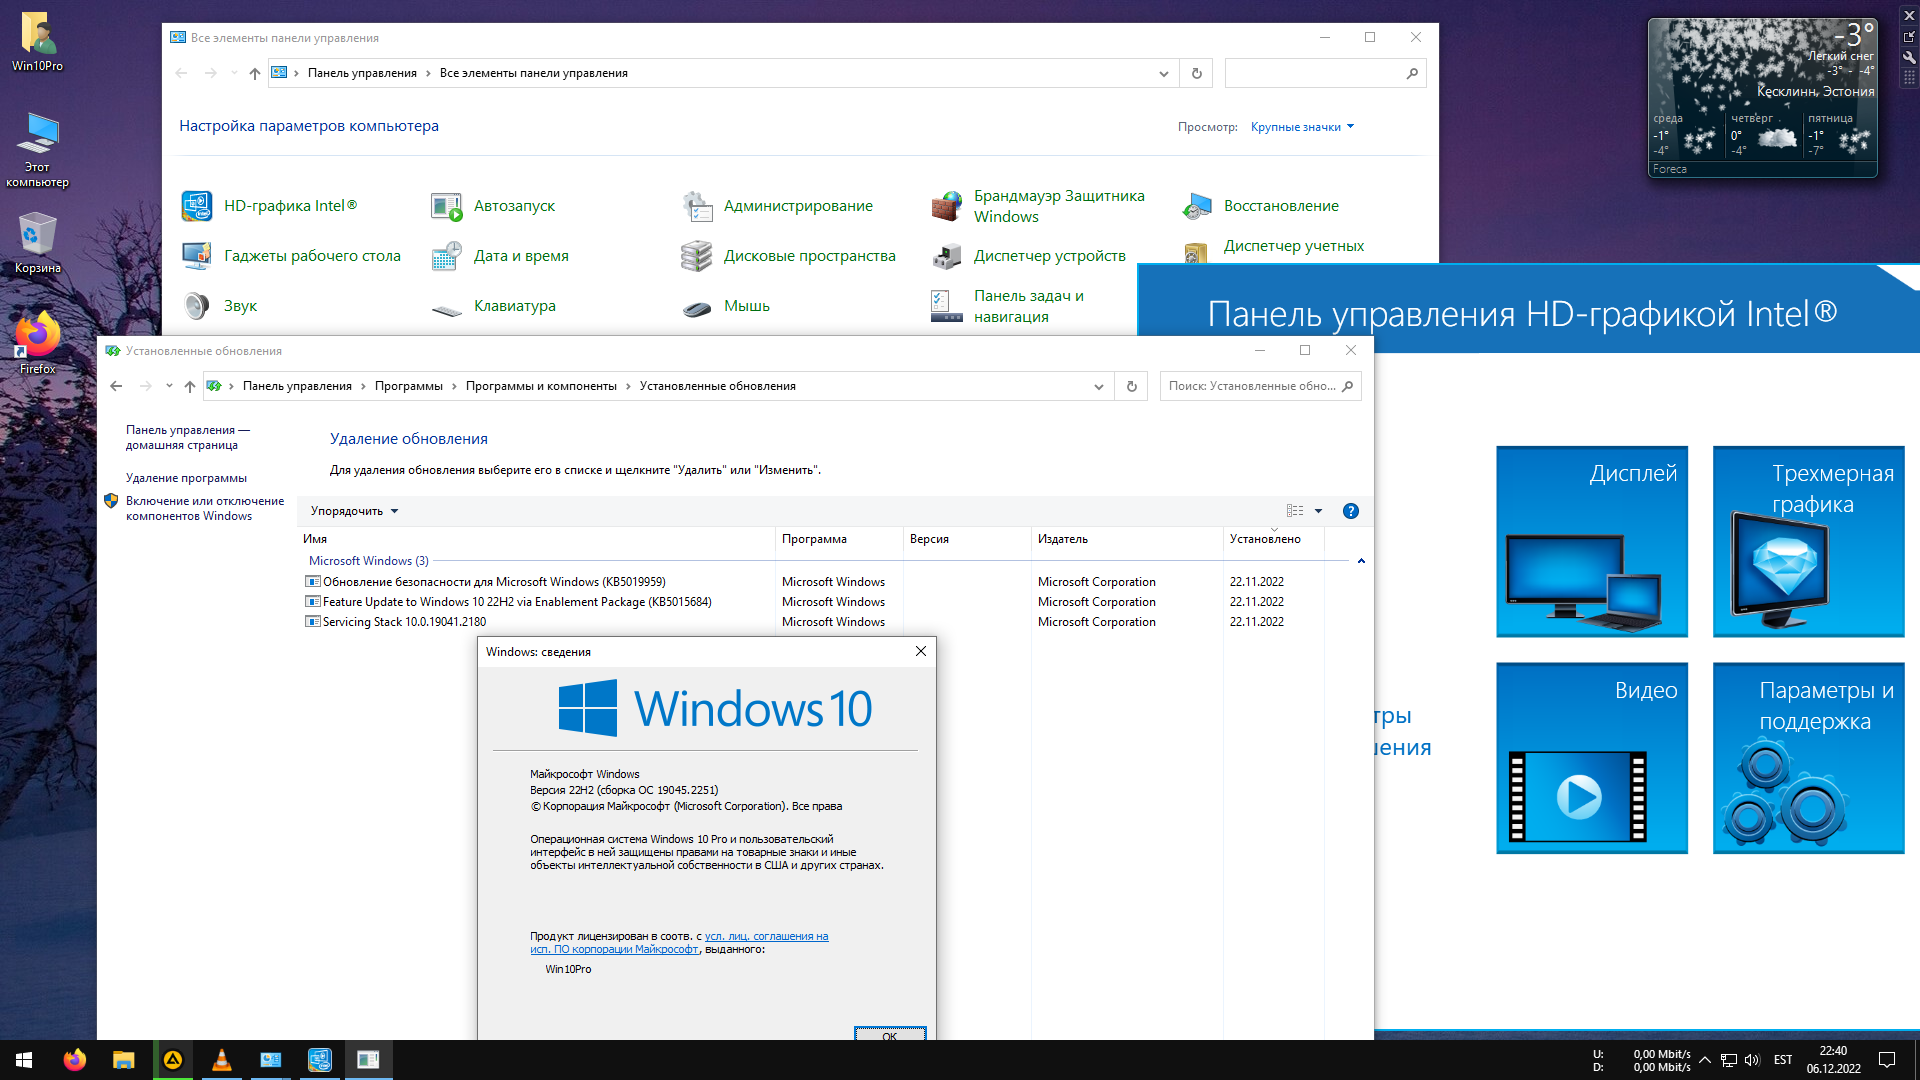Change view layout icon in updates toolbar
This screenshot has width=1920, height=1080.
tap(1295, 511)
